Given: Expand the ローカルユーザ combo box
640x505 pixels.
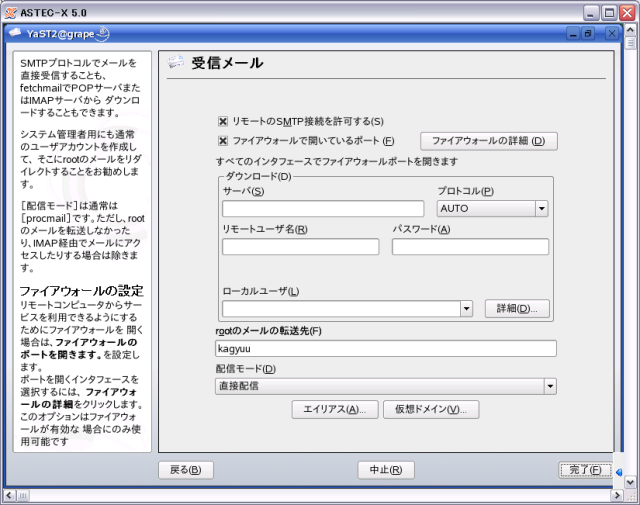Looking at the screenshot, I should [466, 309].
